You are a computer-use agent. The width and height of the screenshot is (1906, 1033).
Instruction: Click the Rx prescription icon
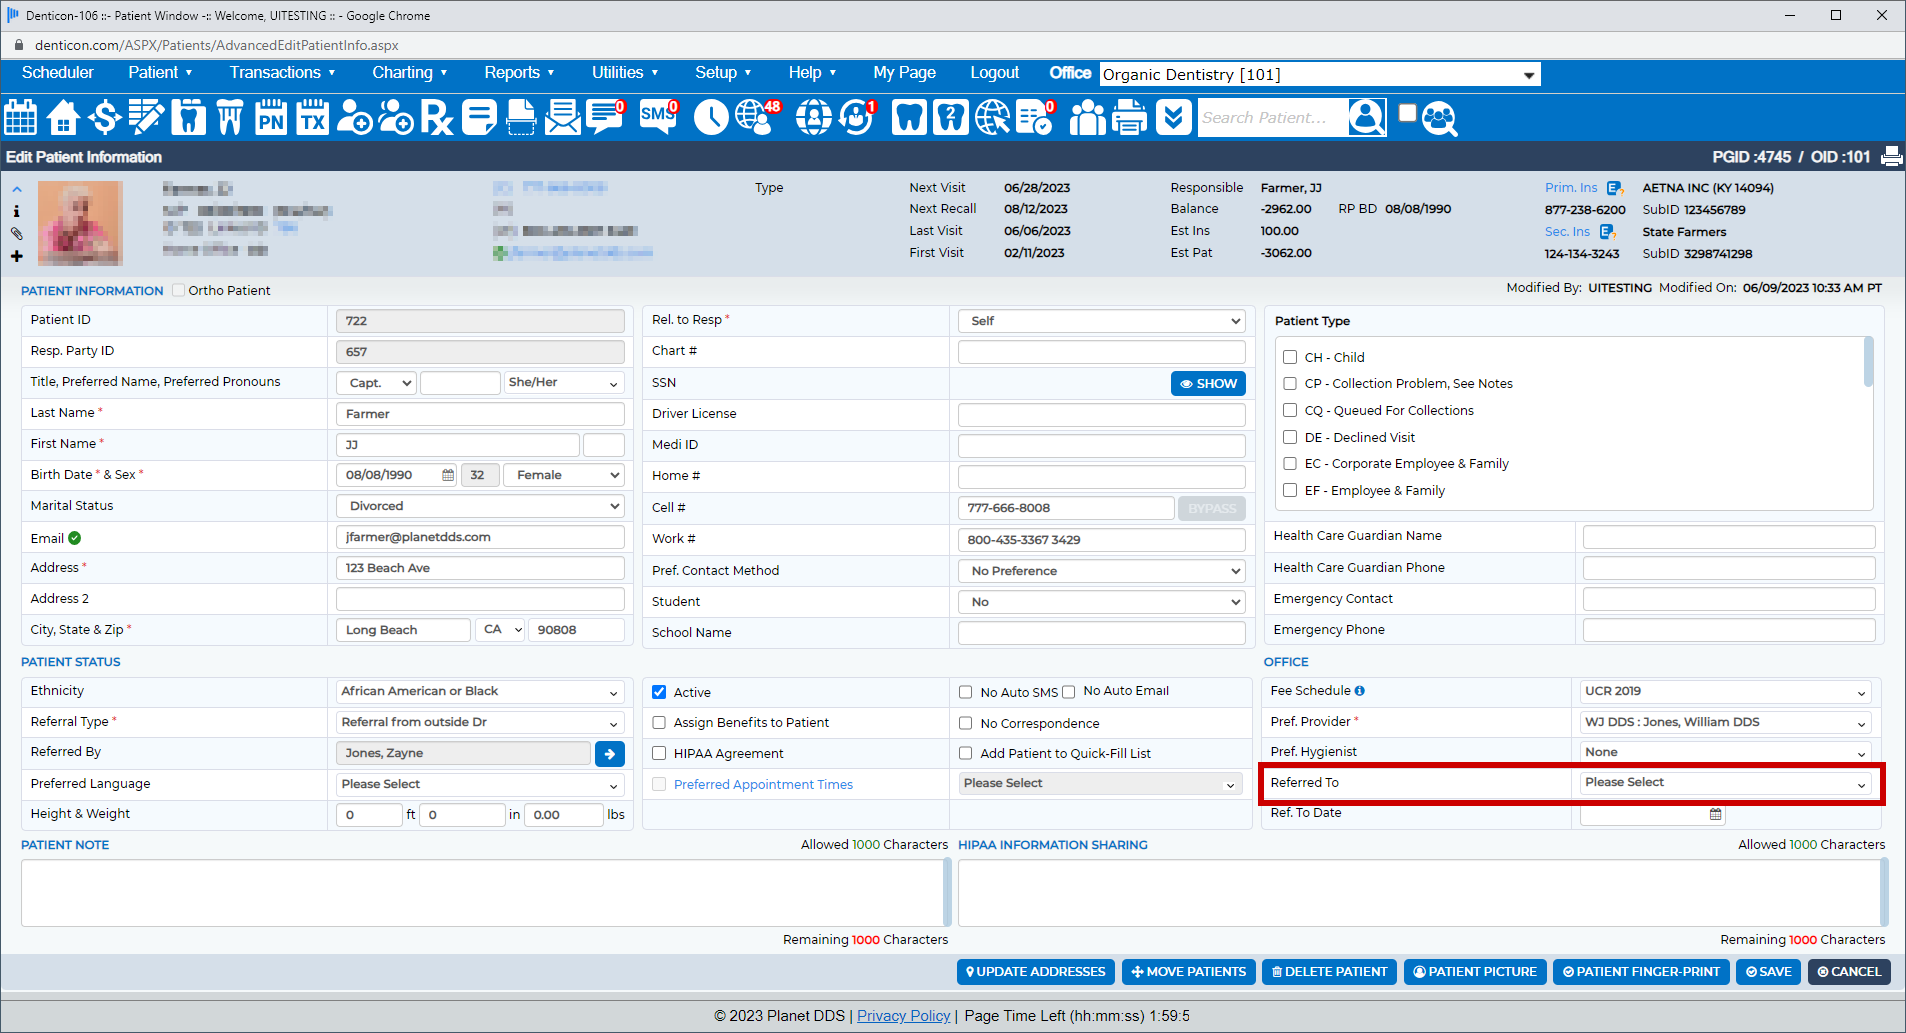(437, 117)
